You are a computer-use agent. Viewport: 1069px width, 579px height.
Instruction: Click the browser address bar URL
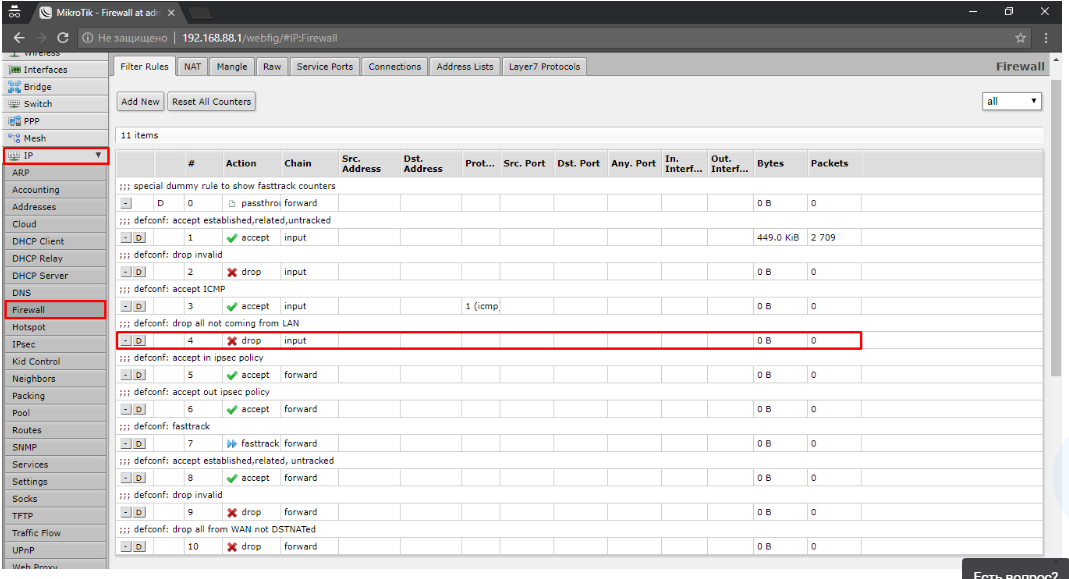click(260, 38)
